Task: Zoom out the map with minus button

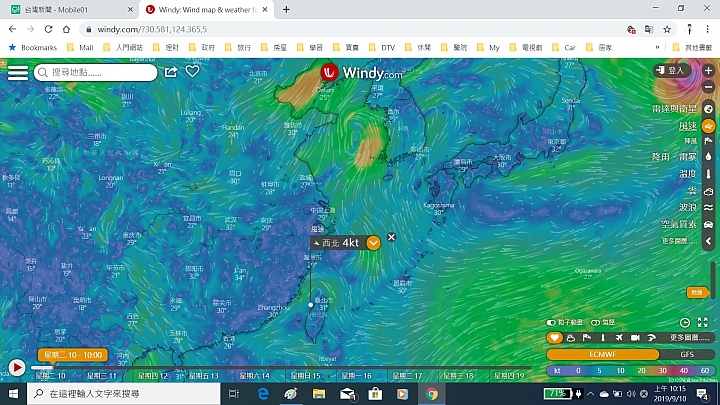Action: [709, 87]
